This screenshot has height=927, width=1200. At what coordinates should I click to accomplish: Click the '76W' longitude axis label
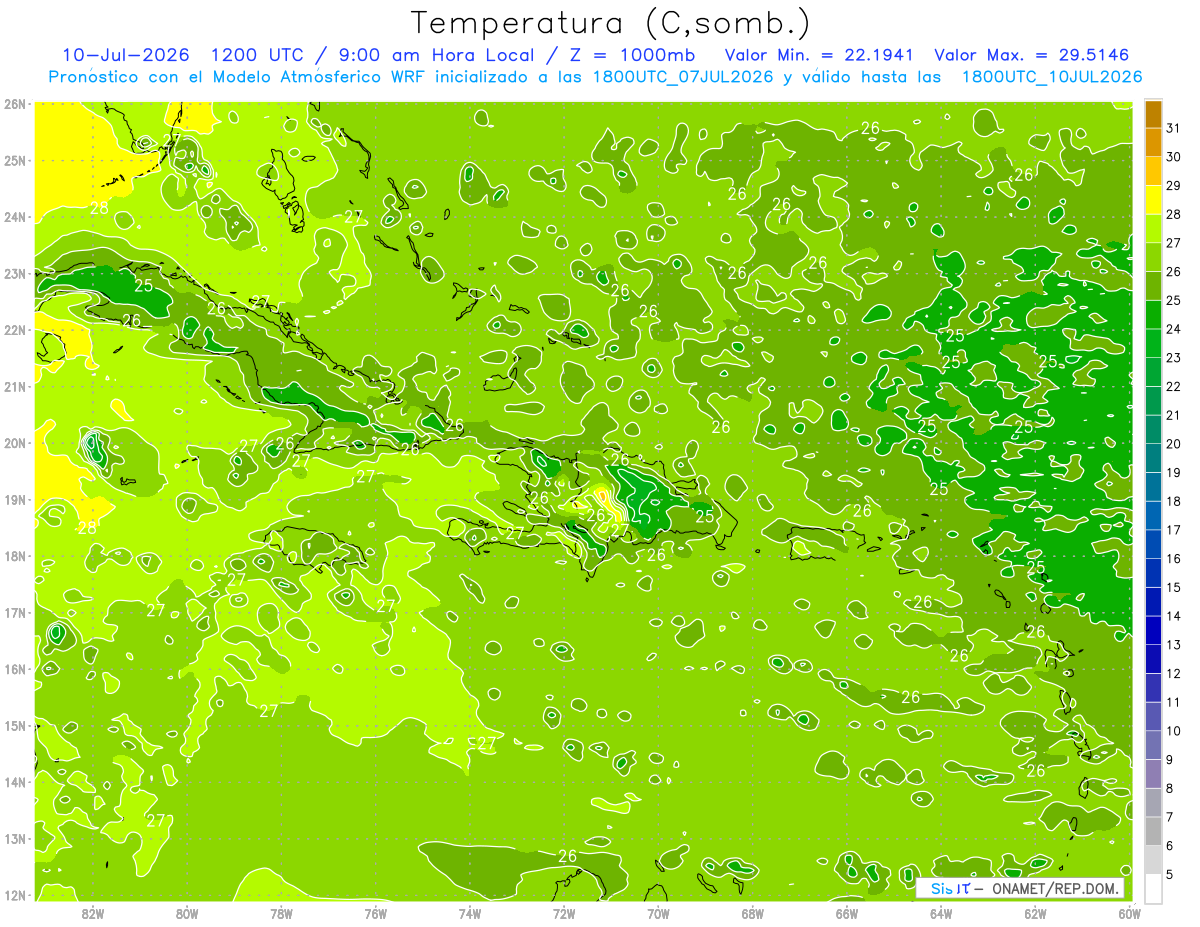(376, 914)
